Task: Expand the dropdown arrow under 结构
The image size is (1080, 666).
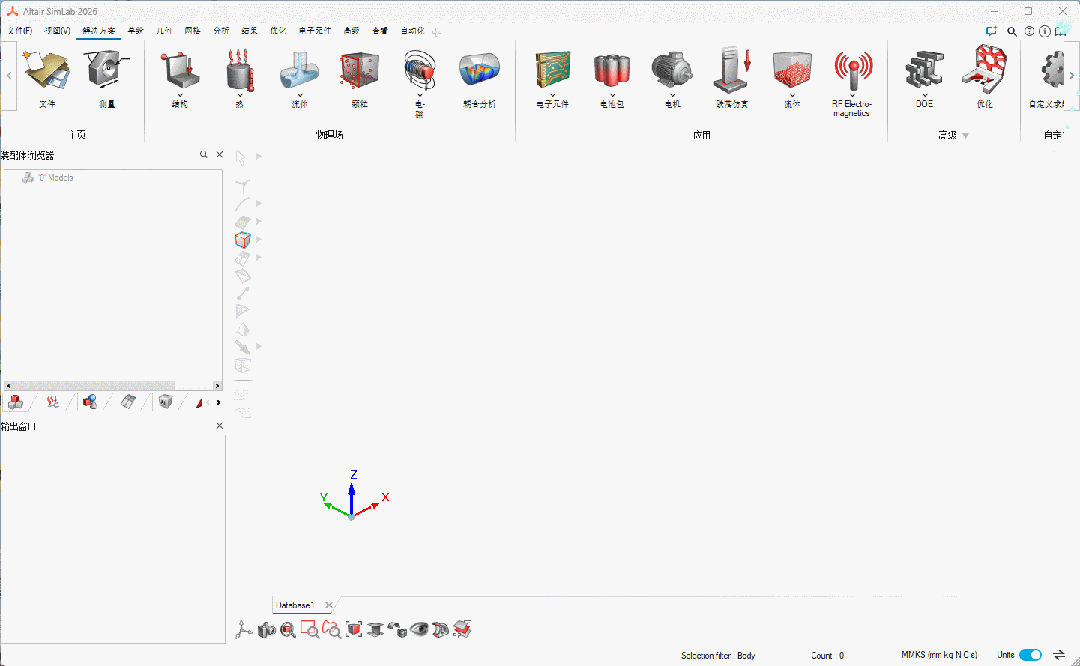Action: [x=180, y=96]
